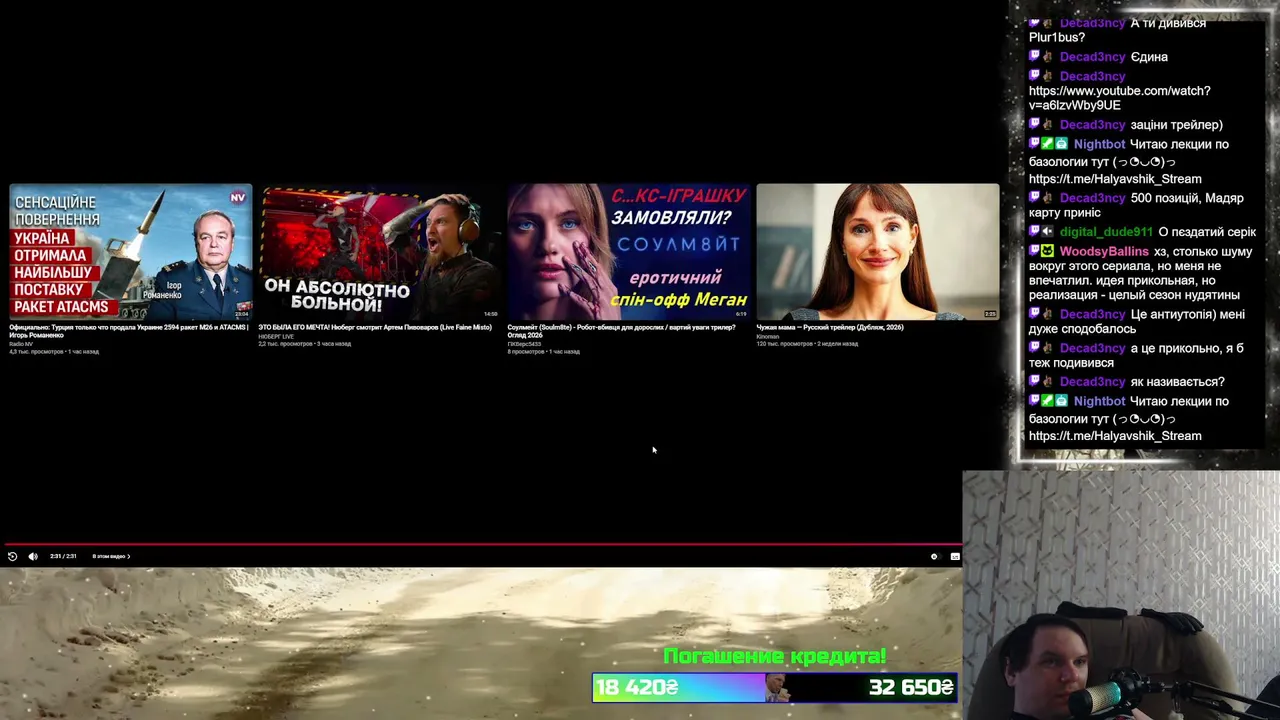This screenshot has width=1280, height=720.
Task: Click the 32 650₴ goal amount
Action: (x=911, y=687)
